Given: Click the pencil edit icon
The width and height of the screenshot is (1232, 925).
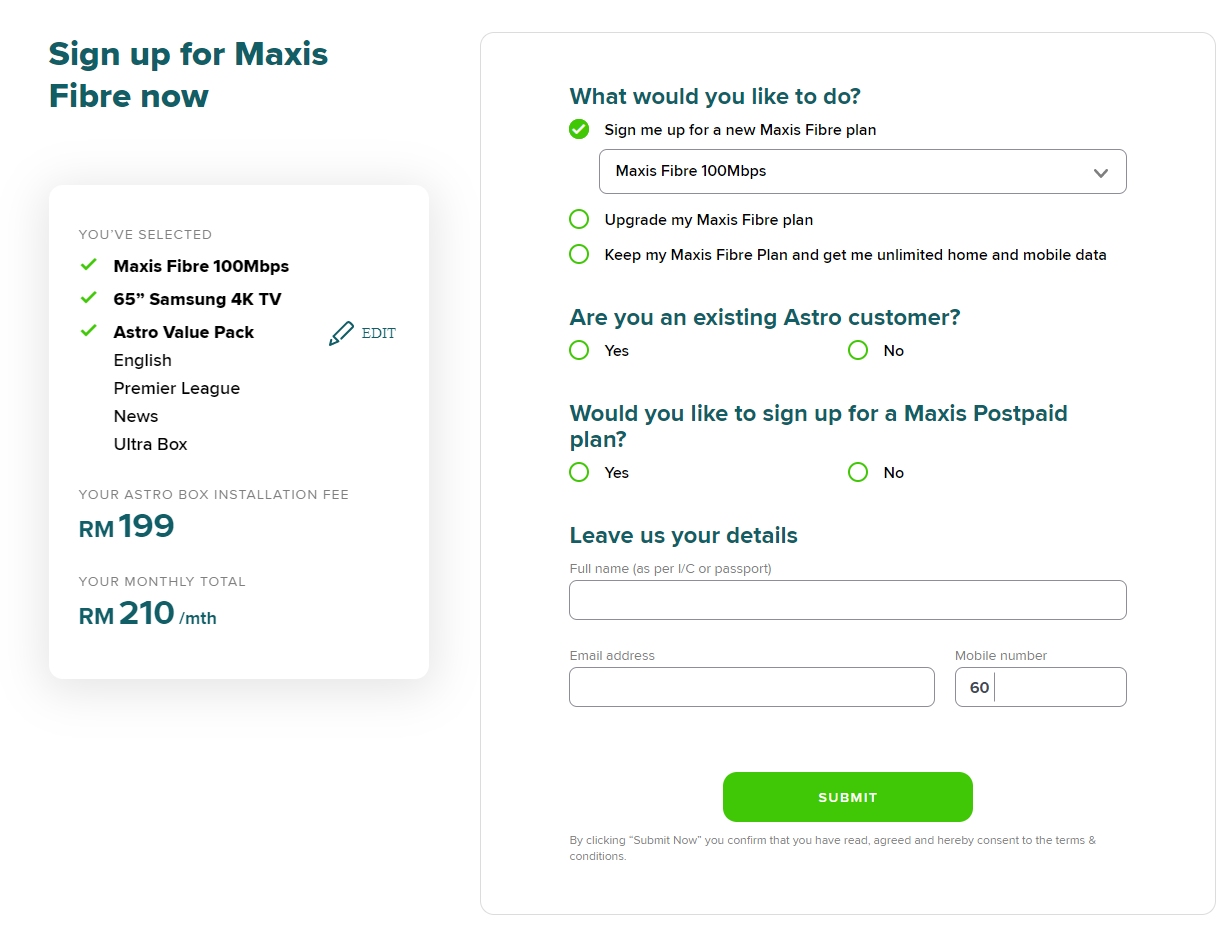Looking at the screenshot, I should 341,333.
